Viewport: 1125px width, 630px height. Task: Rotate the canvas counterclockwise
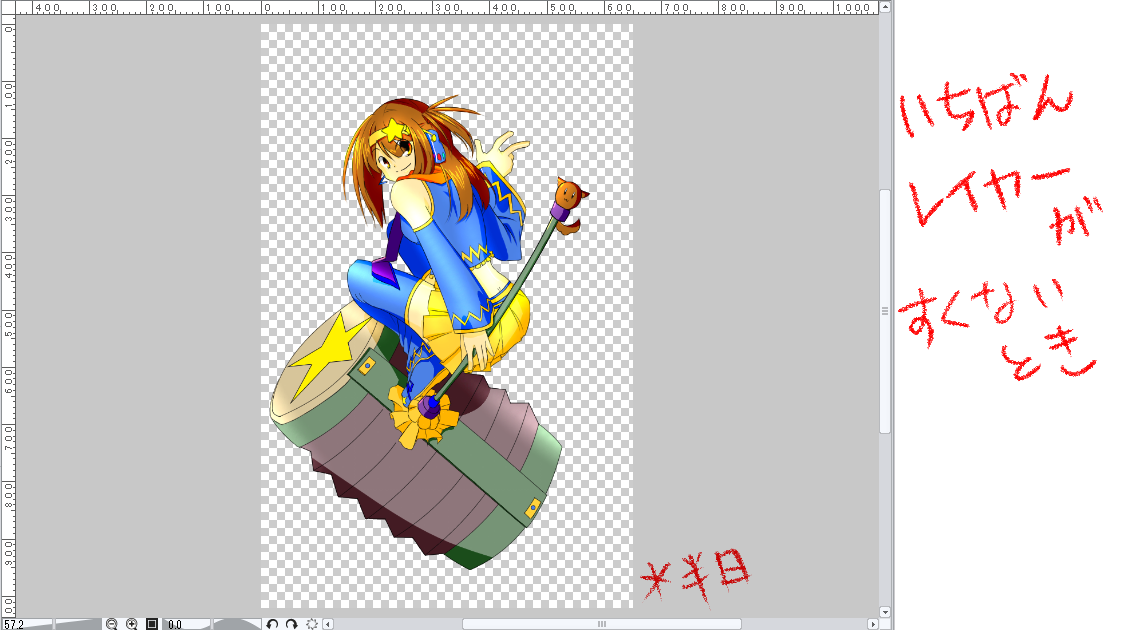[x=272, y=624]
